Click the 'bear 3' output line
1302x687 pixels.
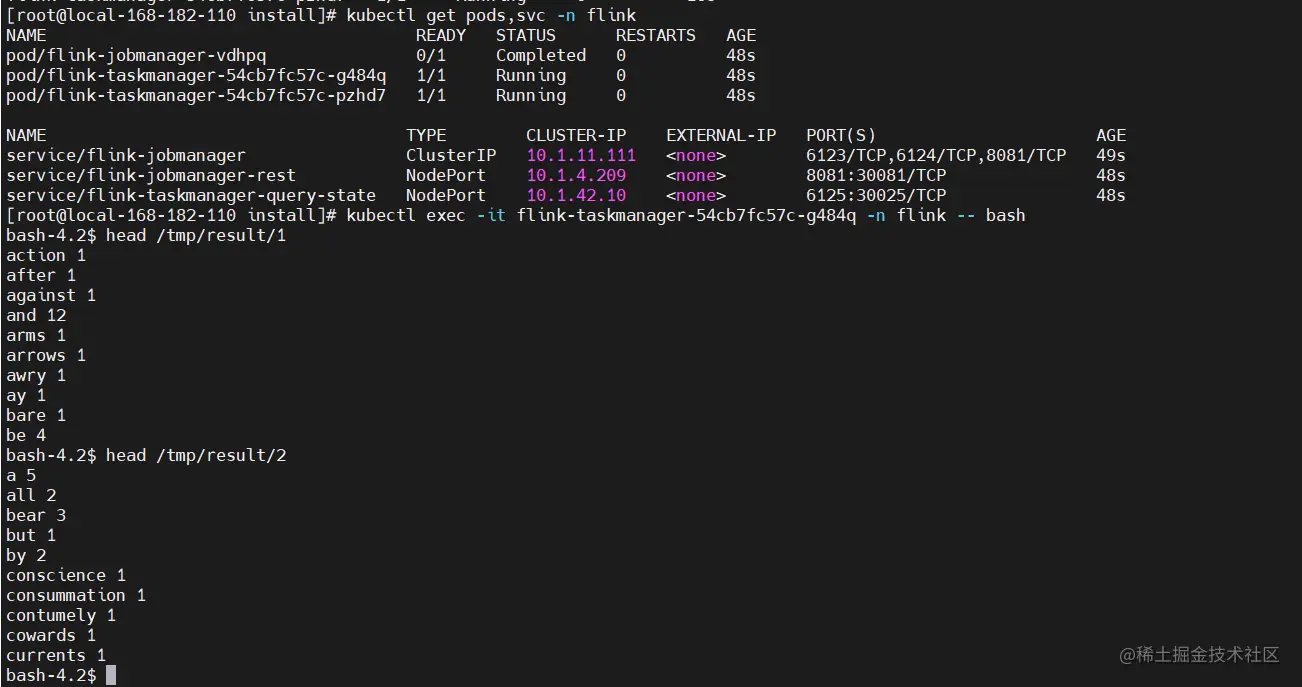tap(36, 516)
